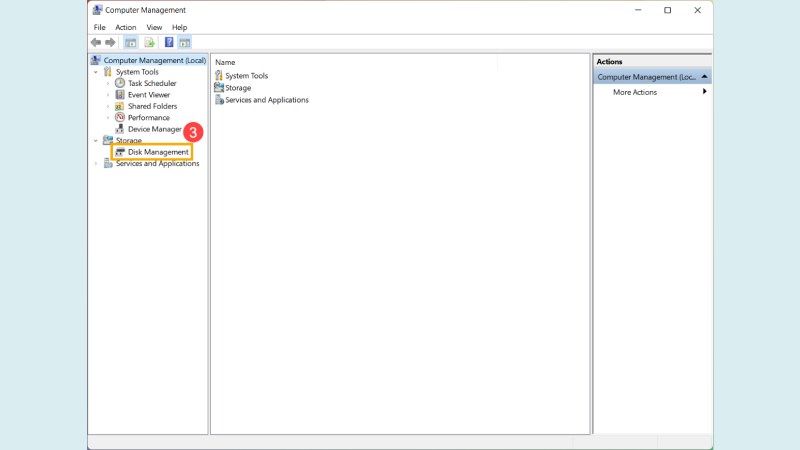The width and height of the screenshot is (800, 450).
Task: Collapse the Storage tree node
Action: (x=96, y=140)
